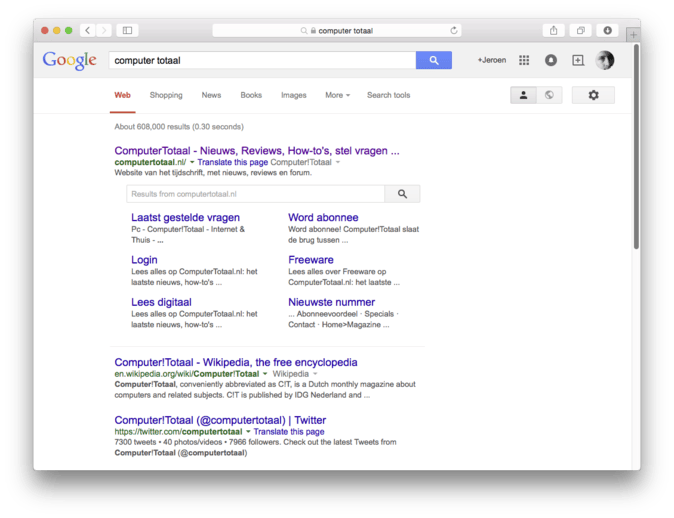Open dropdown arrow after Computer!Totaal publisher name
Screen dimensions: 674x518
(x=338, y=162)
